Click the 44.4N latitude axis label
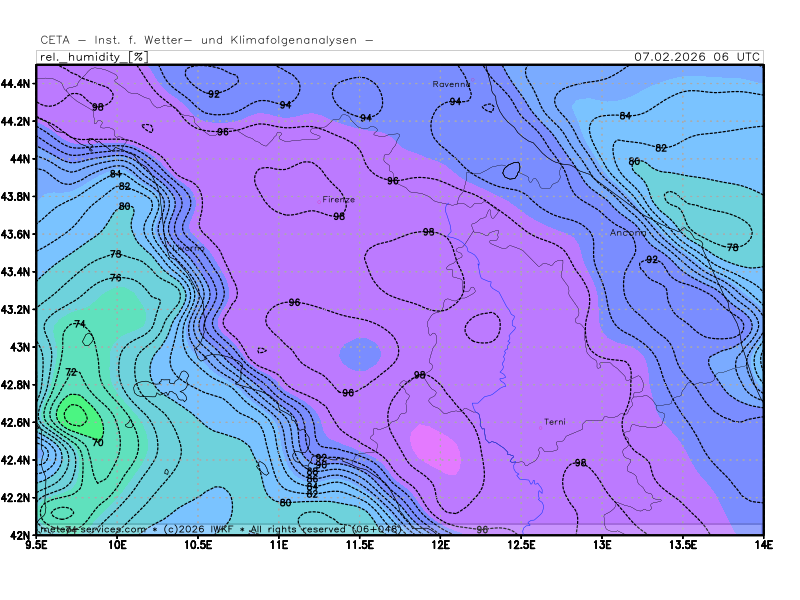 pyautogui.click(x=17, y=83)
